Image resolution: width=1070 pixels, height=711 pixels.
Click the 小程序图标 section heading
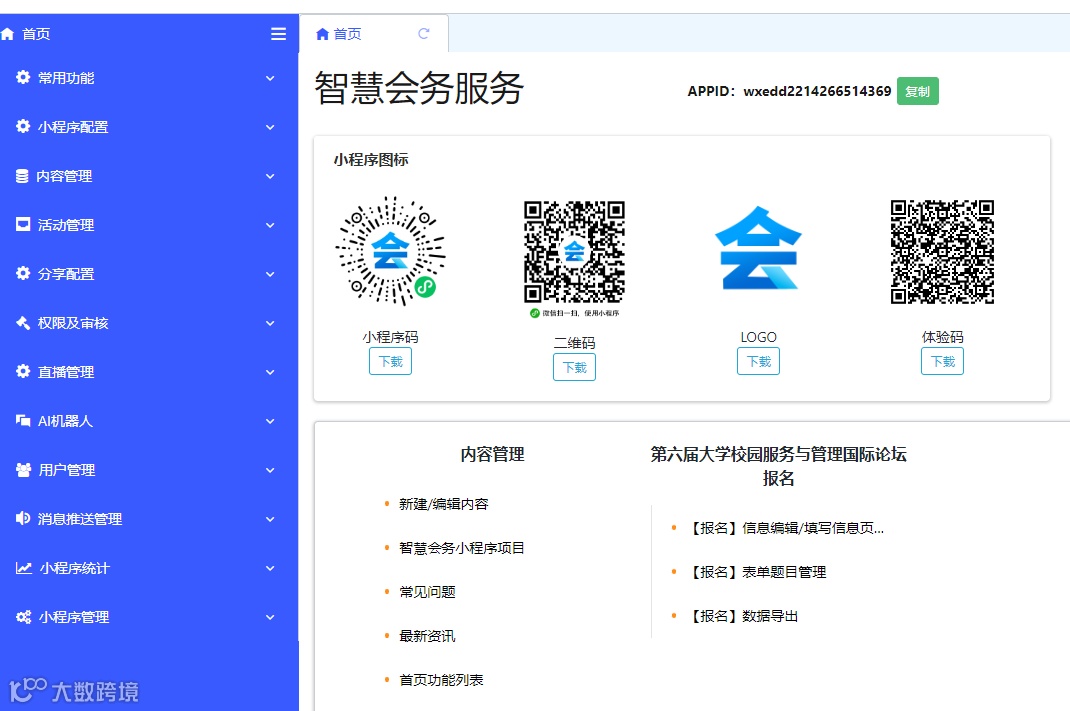371,160
